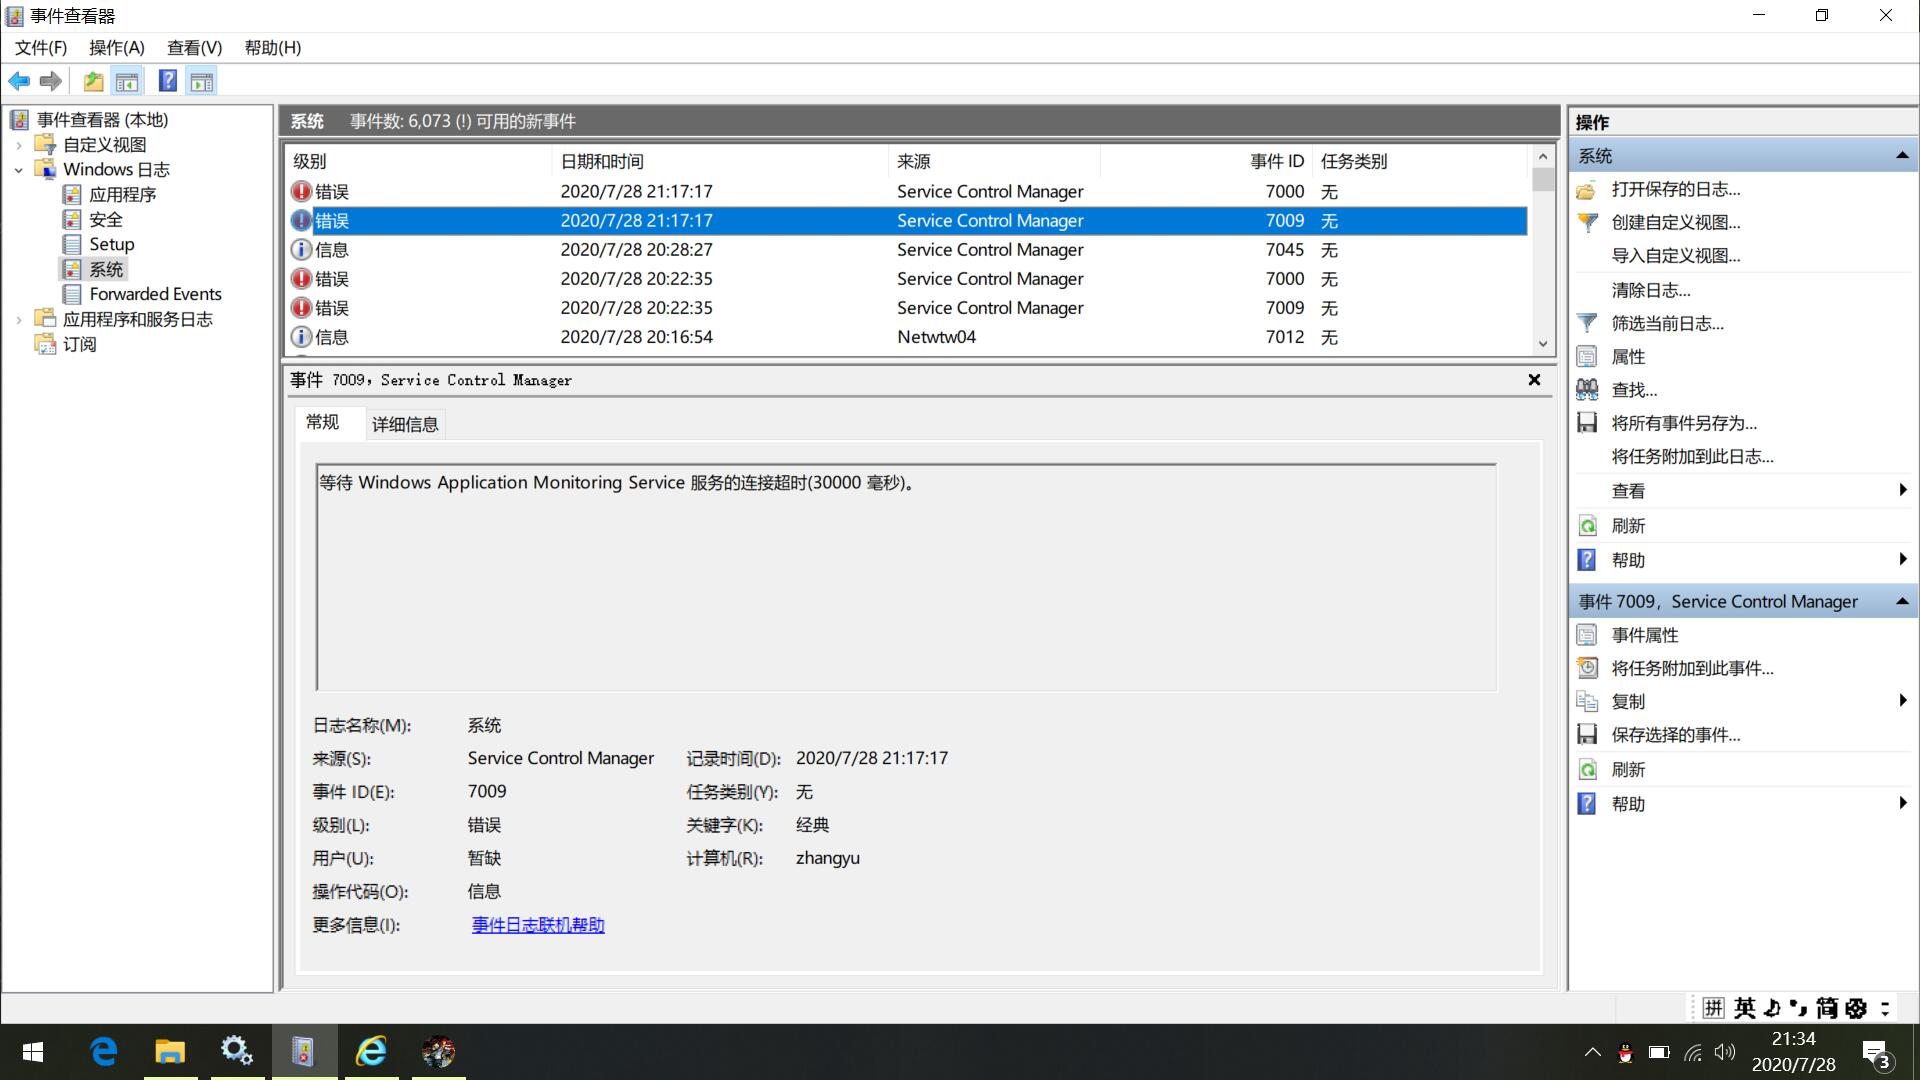Click 事件属性 action icon

(x=1587, y=635)
